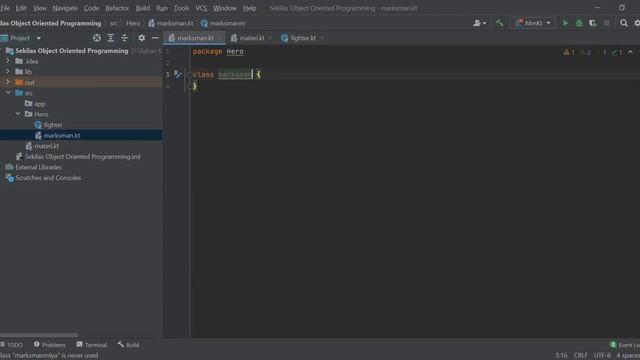The width and height of the screenshot is (640, 360).
Task: Open the Code menu
Action: [x=91, y=8]
